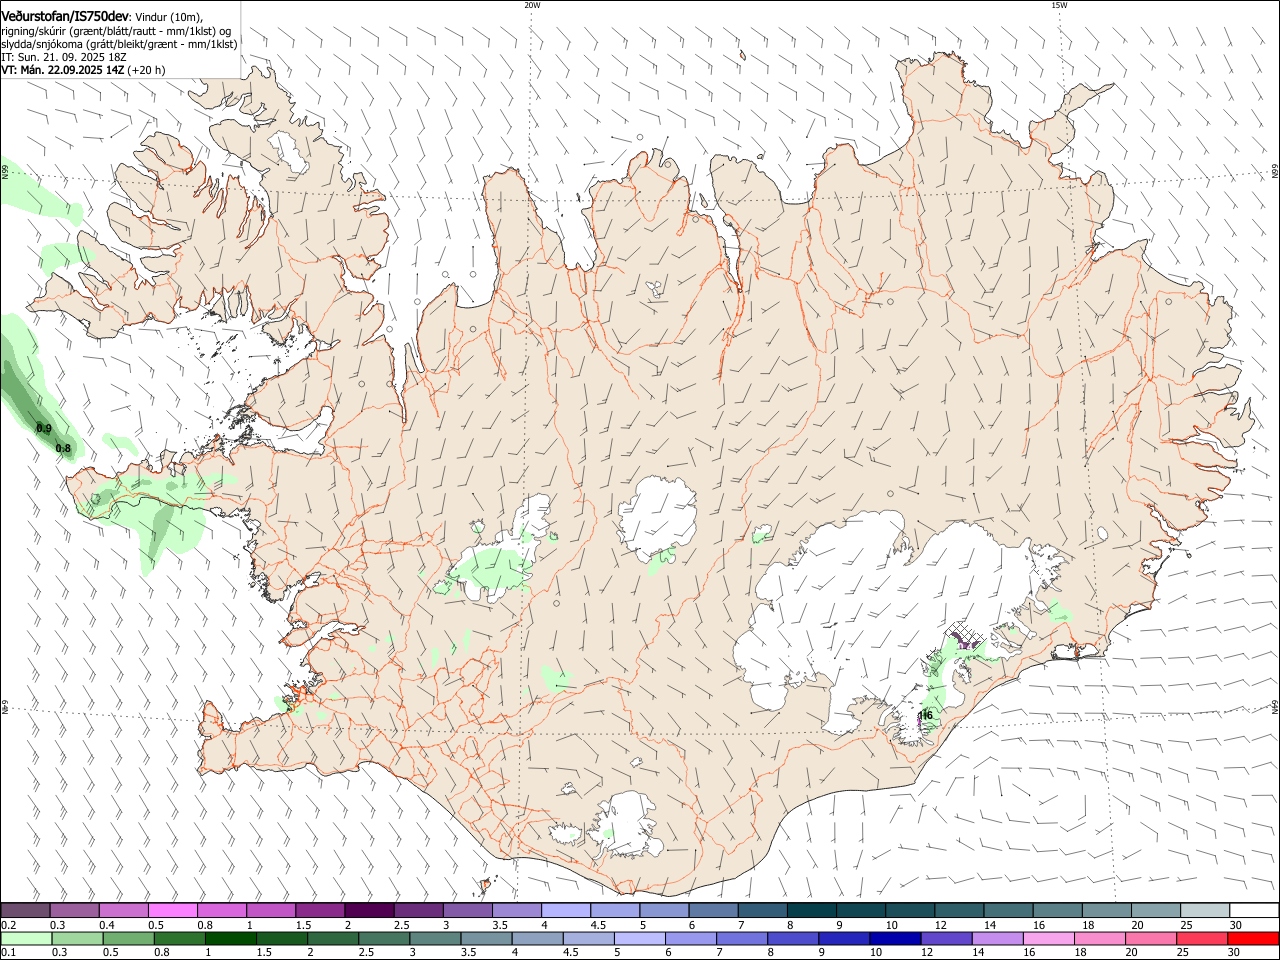Click the 0.2 label on the legend
1280x960 pixels.
pos(8,925)
